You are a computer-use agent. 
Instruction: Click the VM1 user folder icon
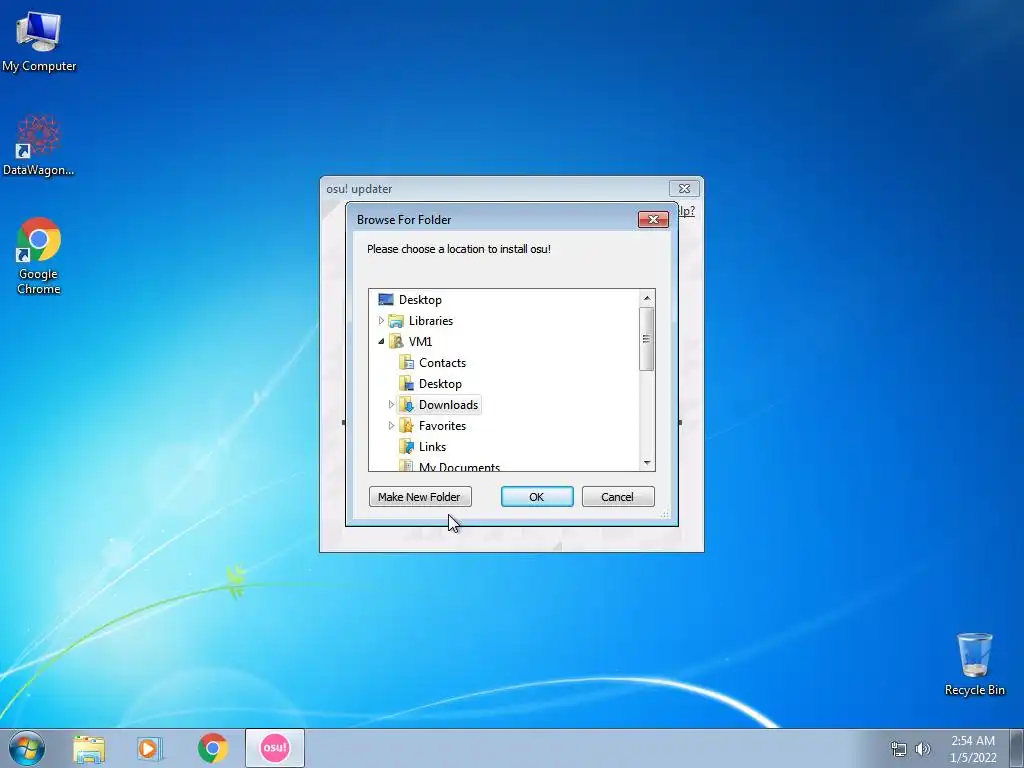[x=396, y=342]
